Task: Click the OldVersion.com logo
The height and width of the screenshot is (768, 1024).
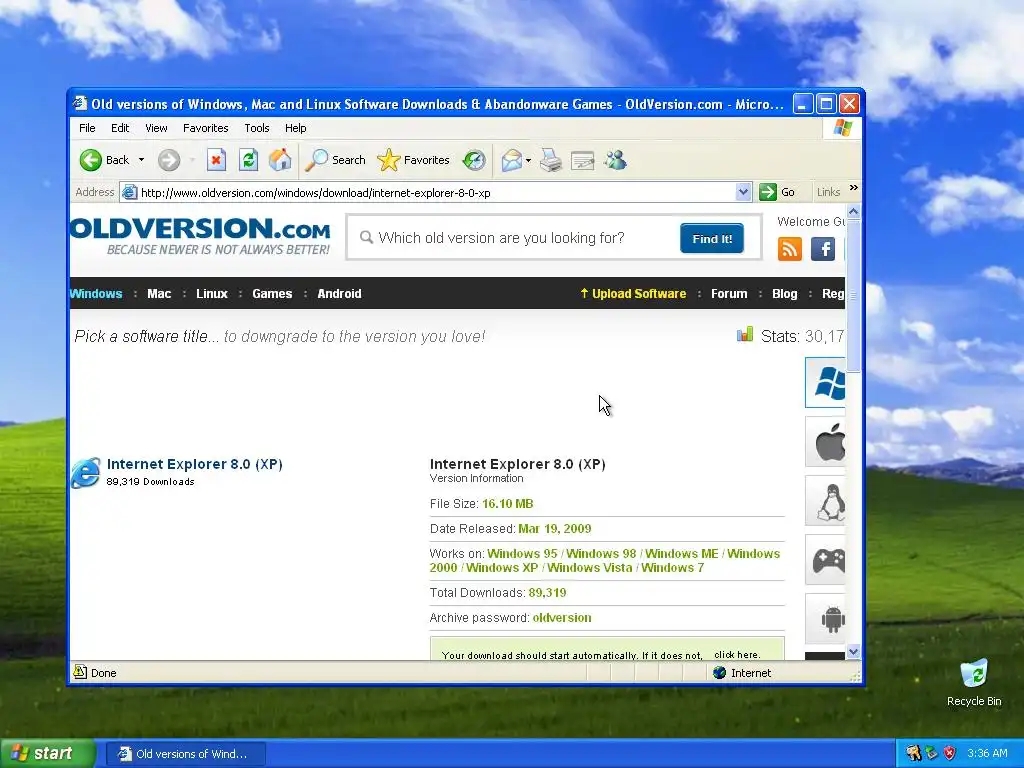Action: (200, 236)
